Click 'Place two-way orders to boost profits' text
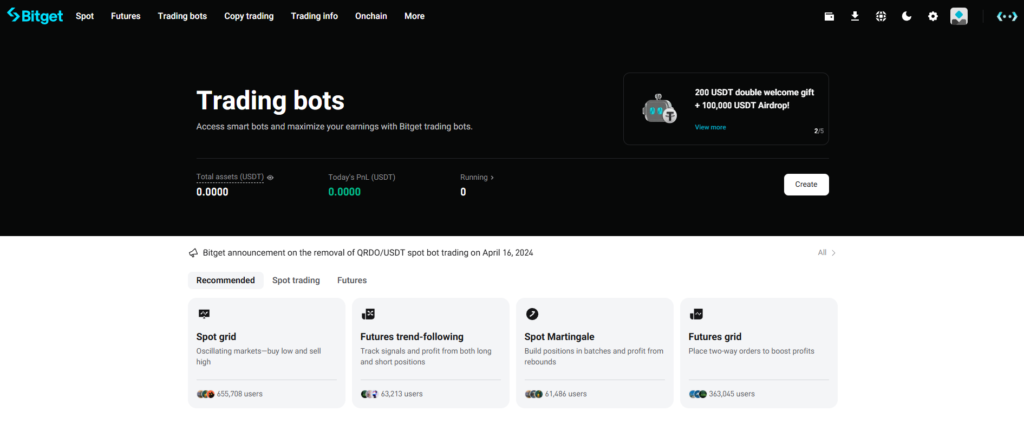Viewport: 1024px width, 431px height. click(751, 351)
